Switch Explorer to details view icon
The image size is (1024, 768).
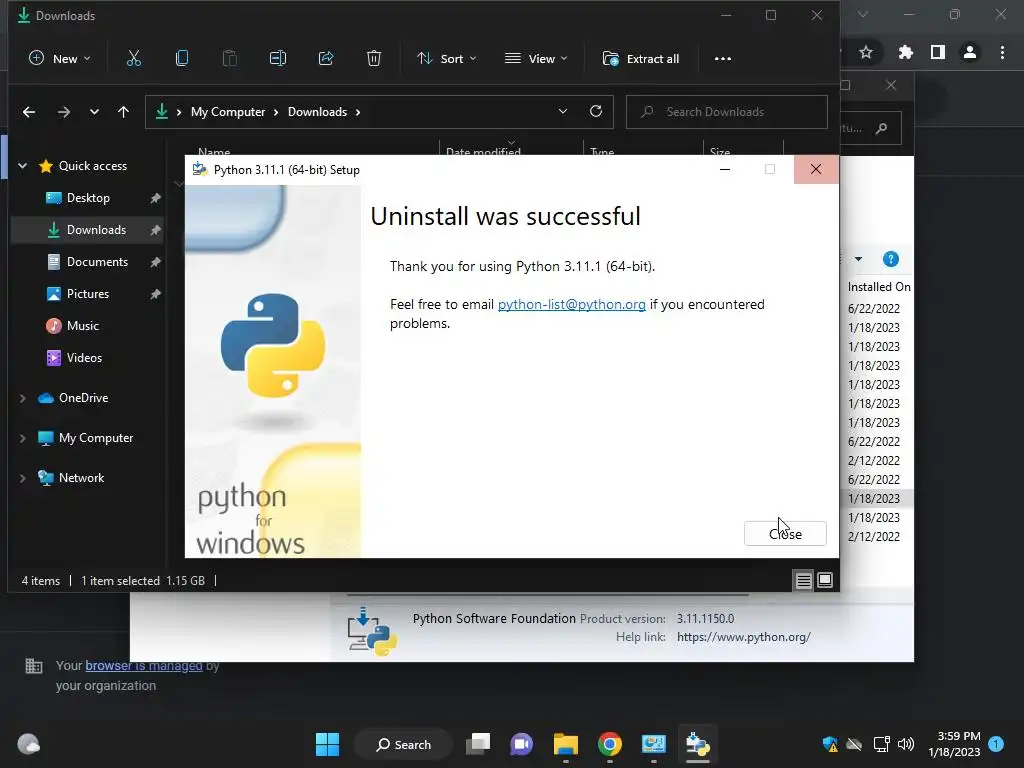point(803,580)
